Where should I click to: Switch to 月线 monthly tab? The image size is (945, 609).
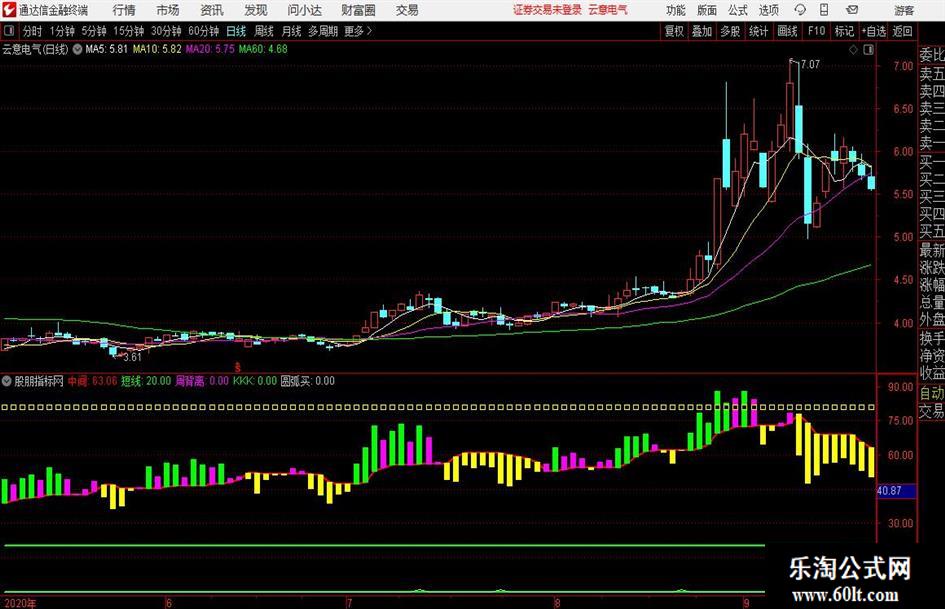[x=292, y=31]
